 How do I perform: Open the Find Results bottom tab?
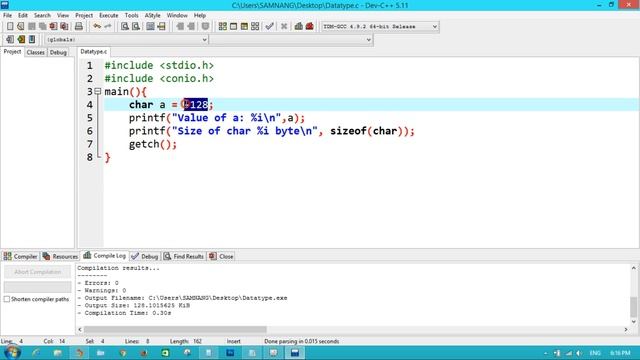184,256
